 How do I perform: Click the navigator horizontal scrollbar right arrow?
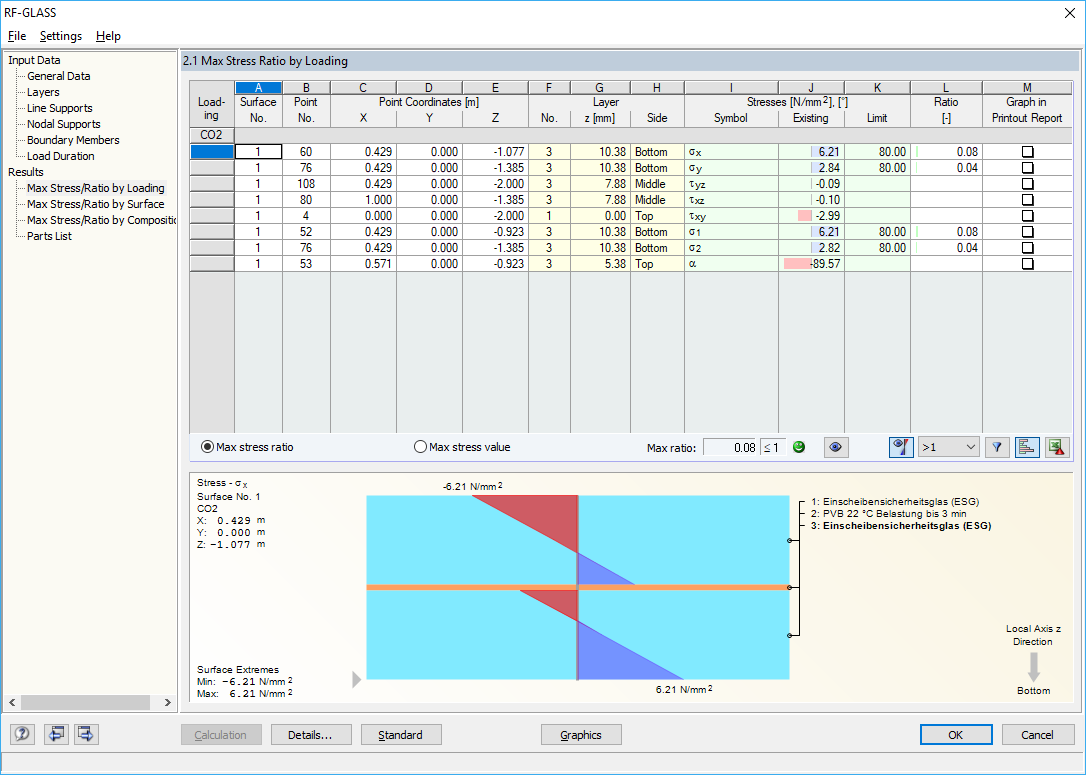point(168,702)
